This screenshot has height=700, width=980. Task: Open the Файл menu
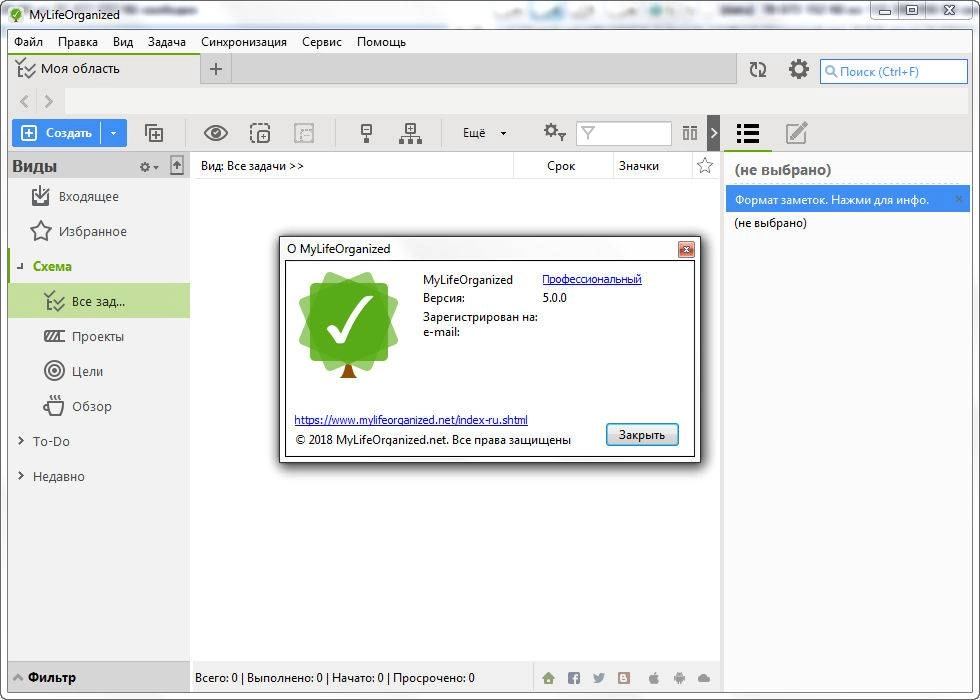29,42
